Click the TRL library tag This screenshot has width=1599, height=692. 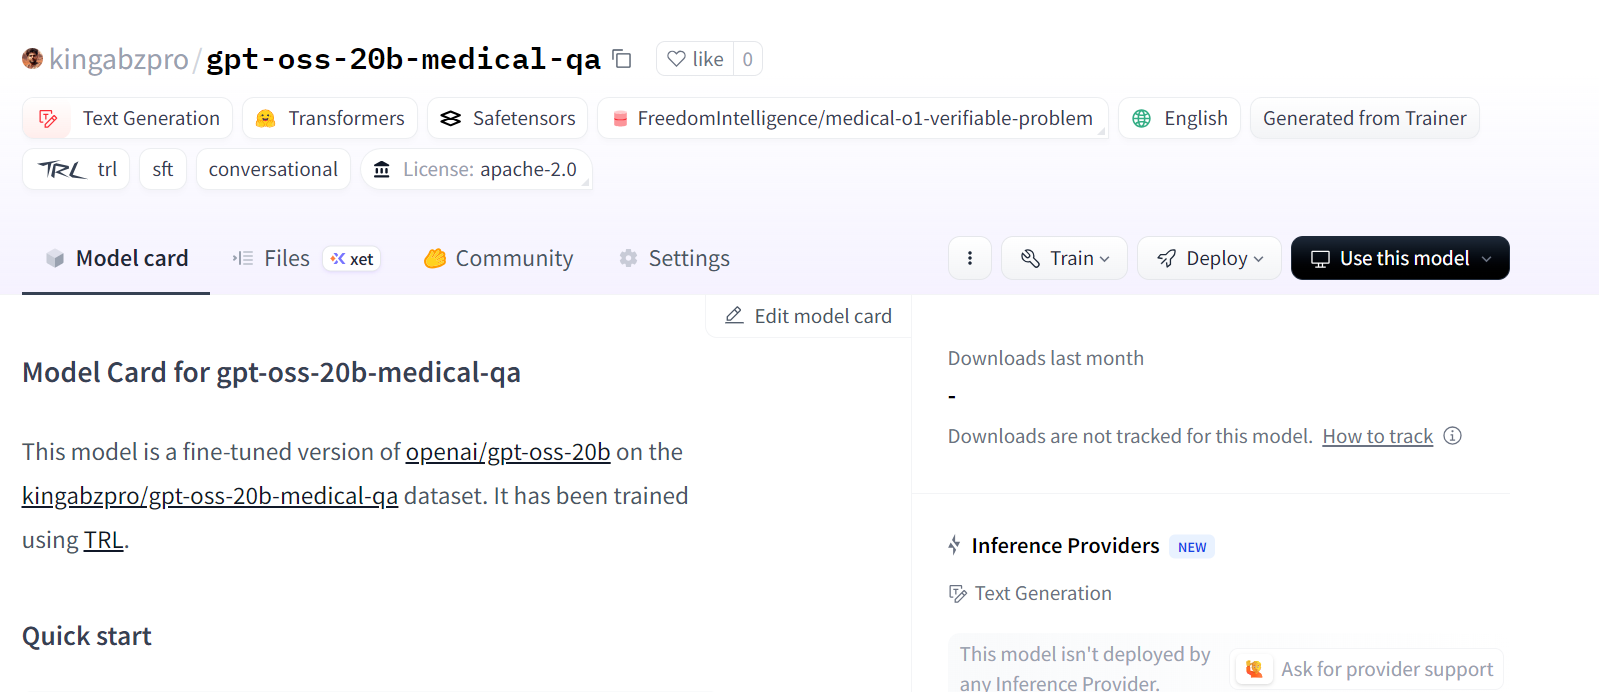[x=78, y=170]
